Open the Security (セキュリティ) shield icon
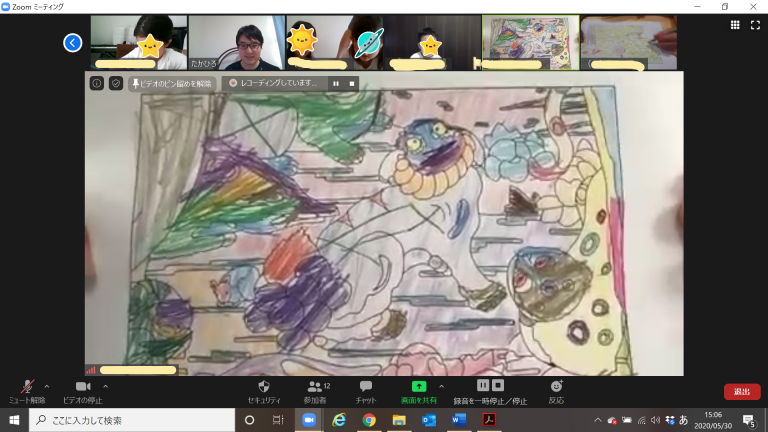 [x=264, y=387]
